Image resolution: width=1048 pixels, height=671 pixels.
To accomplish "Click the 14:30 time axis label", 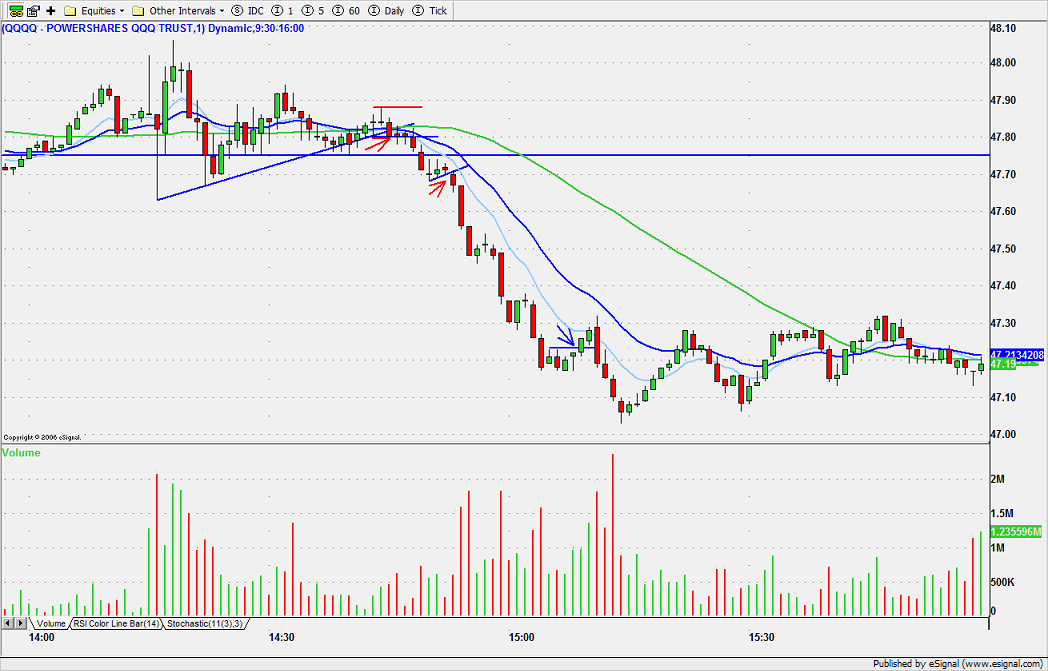I will point(281,638).
